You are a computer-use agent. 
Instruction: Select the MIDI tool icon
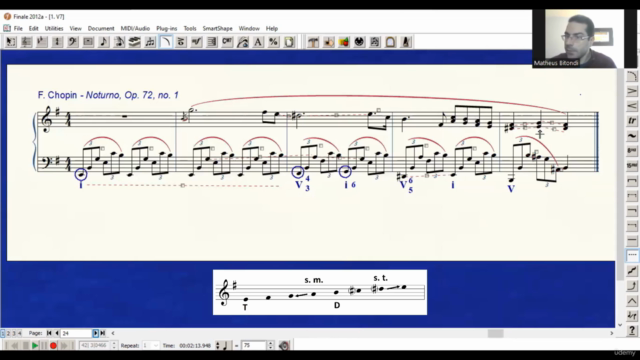click(360, 42)
